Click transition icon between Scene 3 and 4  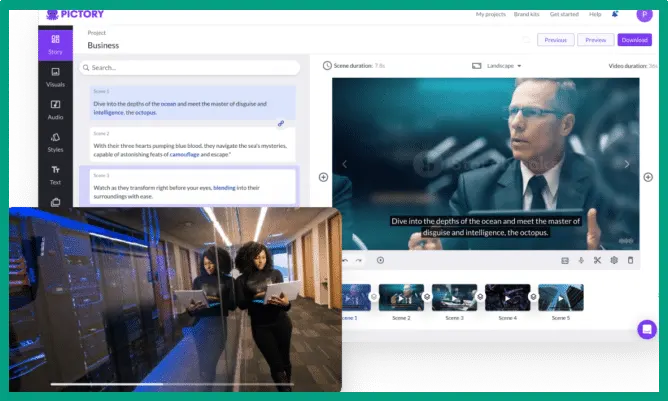click(480, 297)
